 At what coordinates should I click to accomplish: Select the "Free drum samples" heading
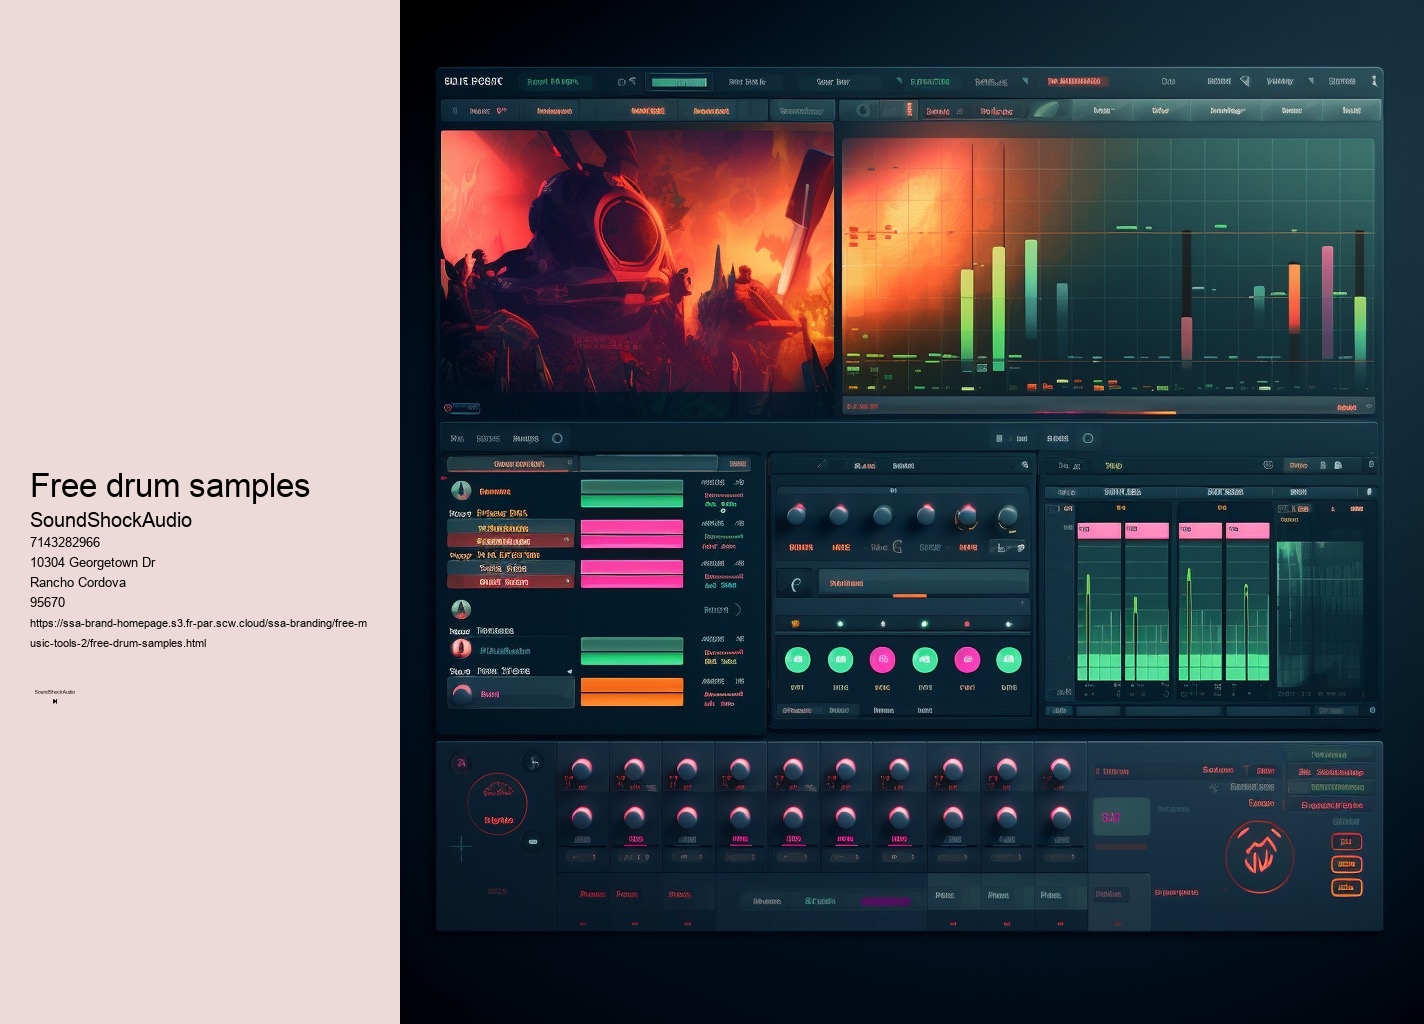(x=170, y=485)
